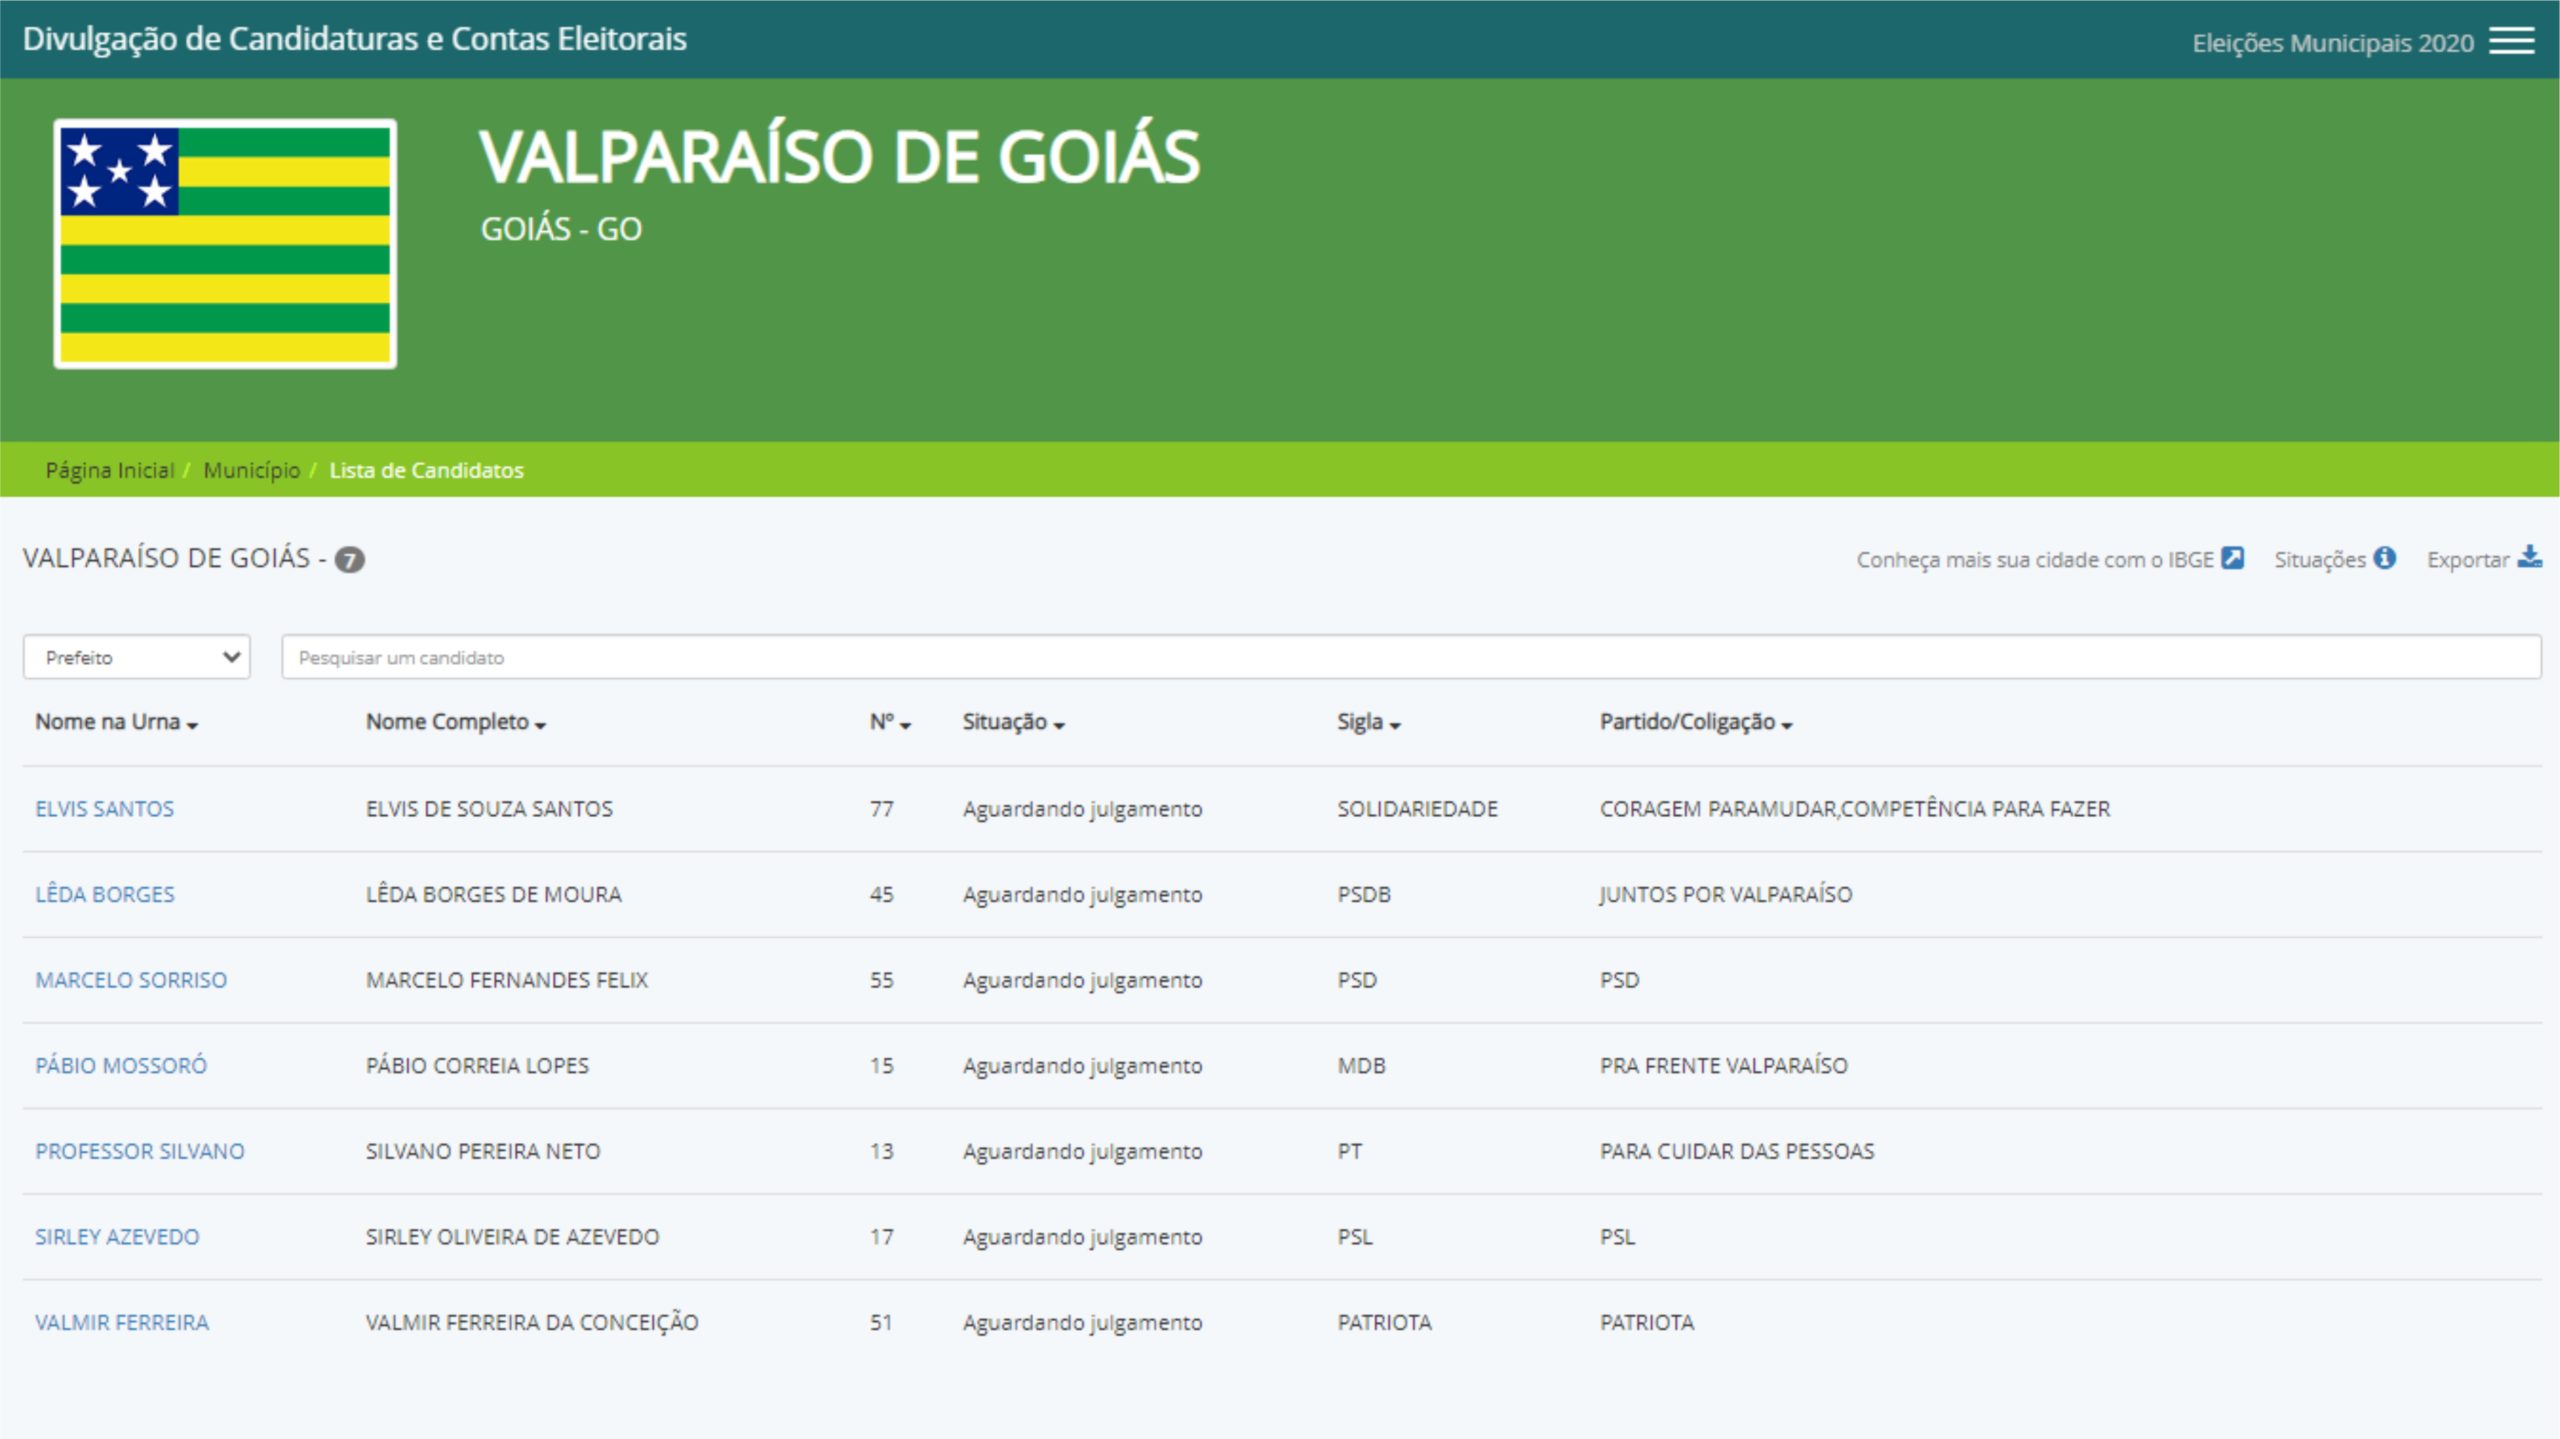Click the SOLIDARIEDADE party sigla
The image size is (2560, 1439).
click(1418, 809)
